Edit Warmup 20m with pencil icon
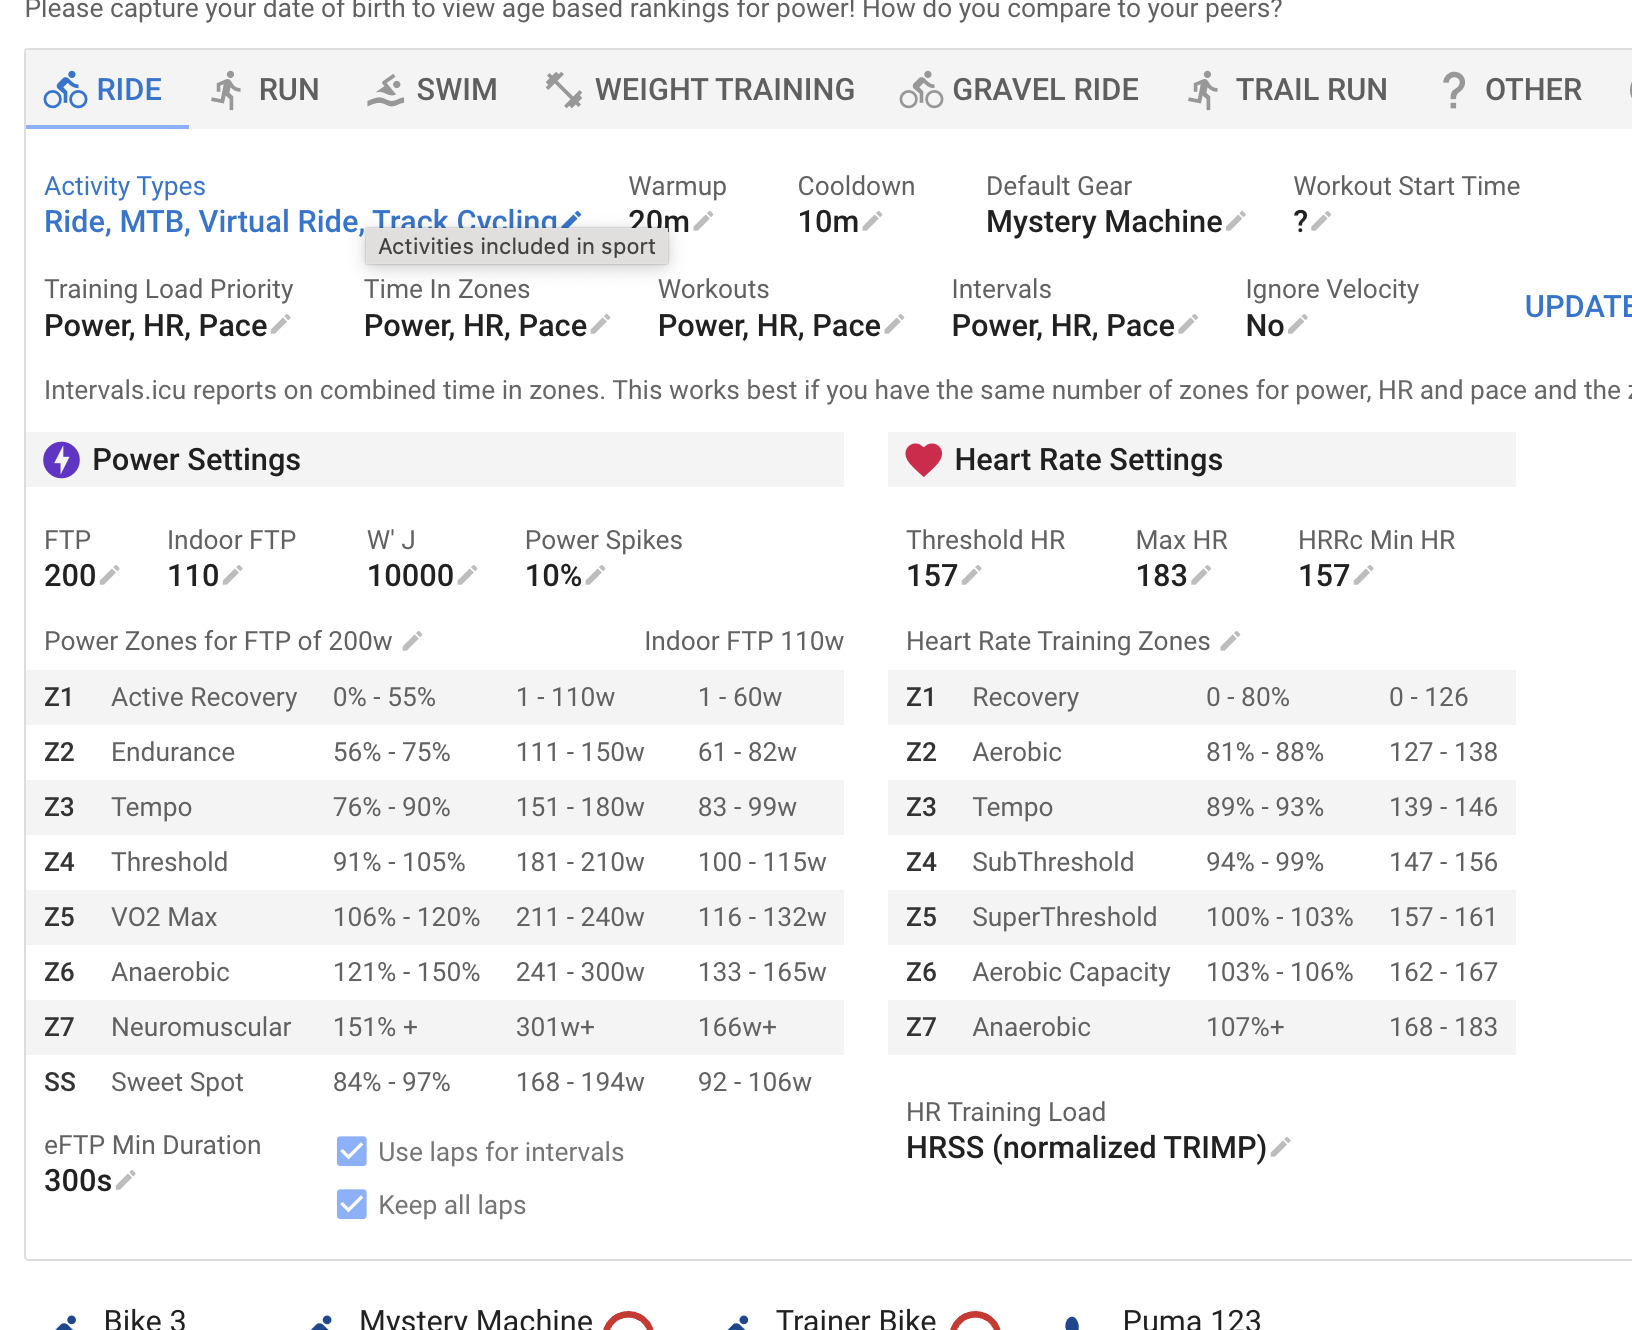 (703, 221)
